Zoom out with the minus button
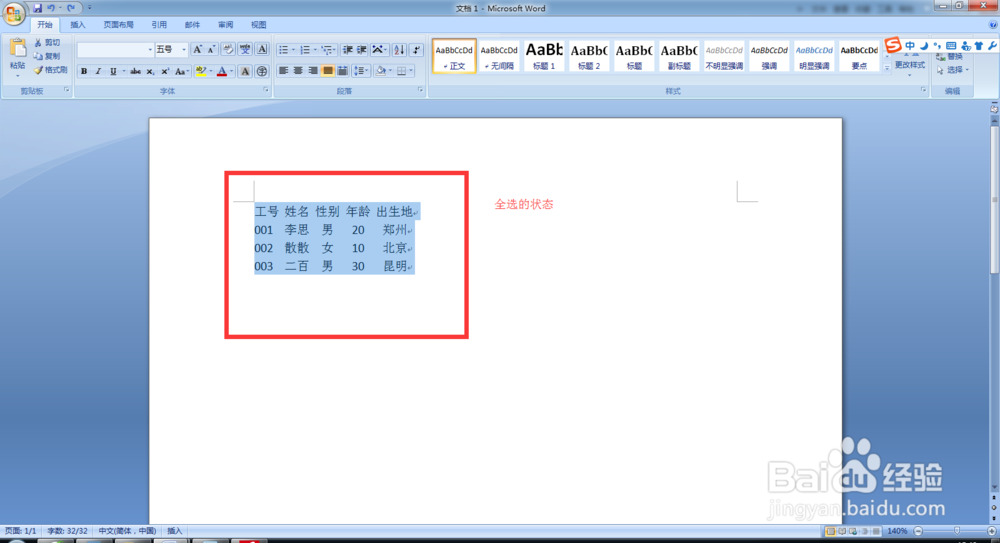 pos(918,531)
